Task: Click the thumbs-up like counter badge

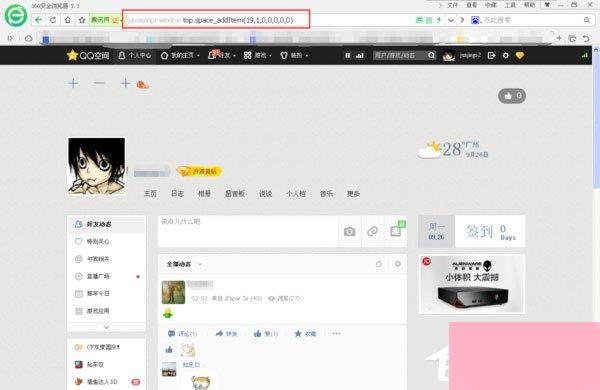Action: [x=512, y=96]
